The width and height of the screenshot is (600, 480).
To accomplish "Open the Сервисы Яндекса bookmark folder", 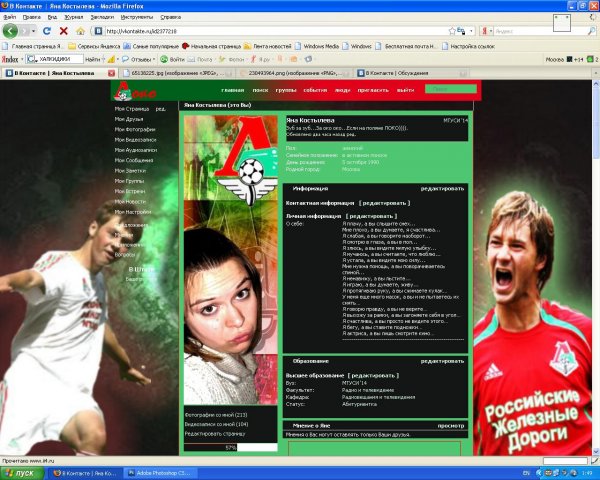I will coord(94,46).
